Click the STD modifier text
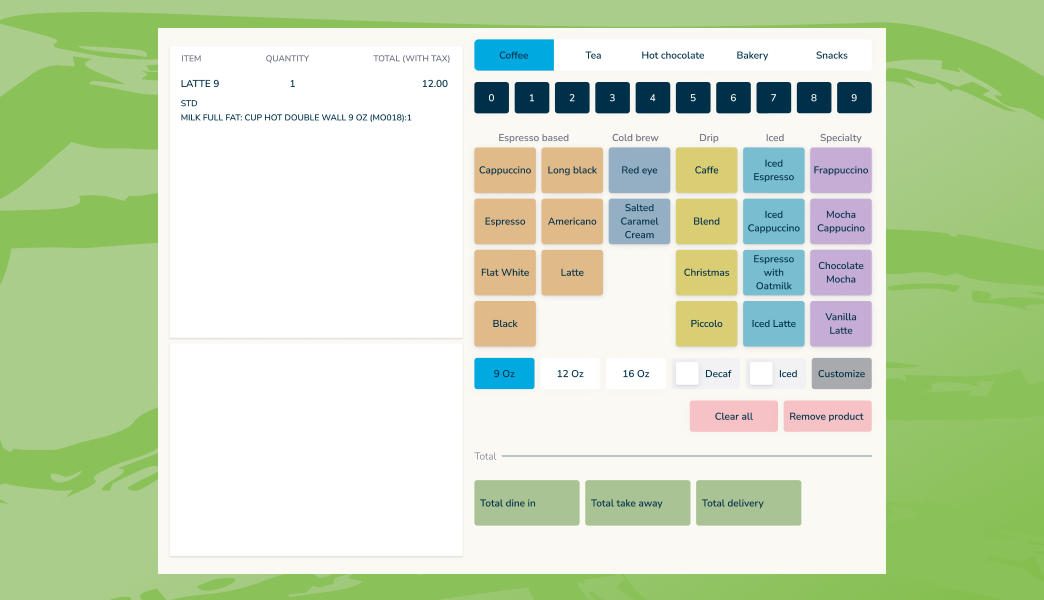This screenshot has width=1044, height=600. pos(189,103)
